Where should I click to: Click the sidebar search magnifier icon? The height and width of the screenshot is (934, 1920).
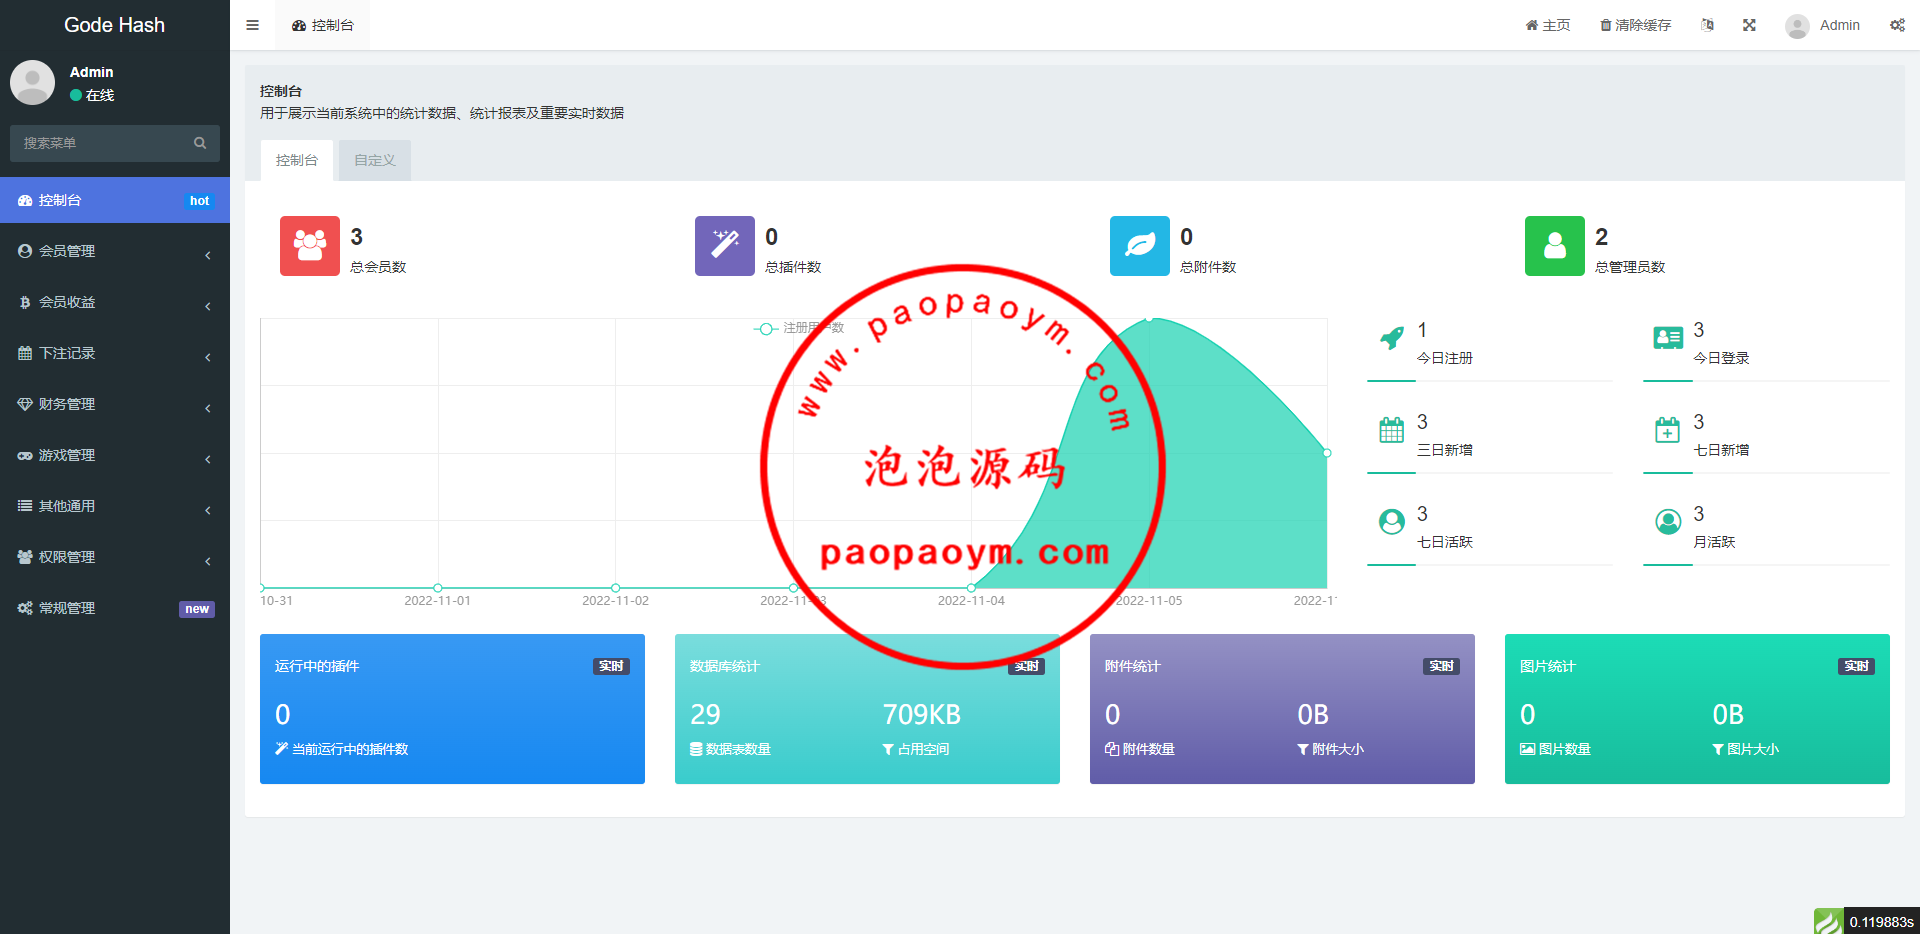click(x=200, y=143)
